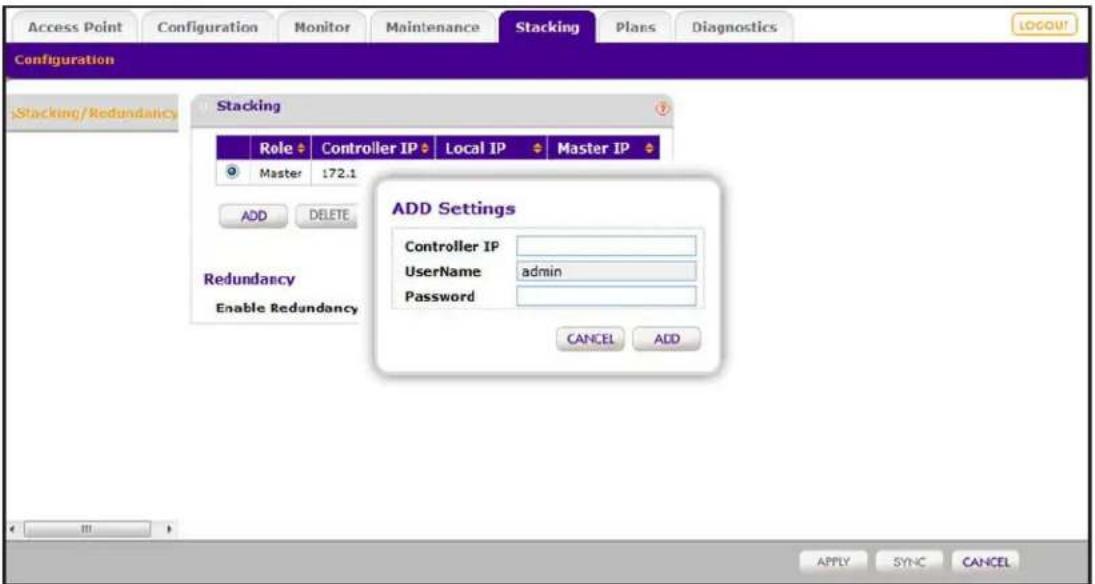Click the Stacking help question icon
The image size is (1095, 584).
[662, 109]
